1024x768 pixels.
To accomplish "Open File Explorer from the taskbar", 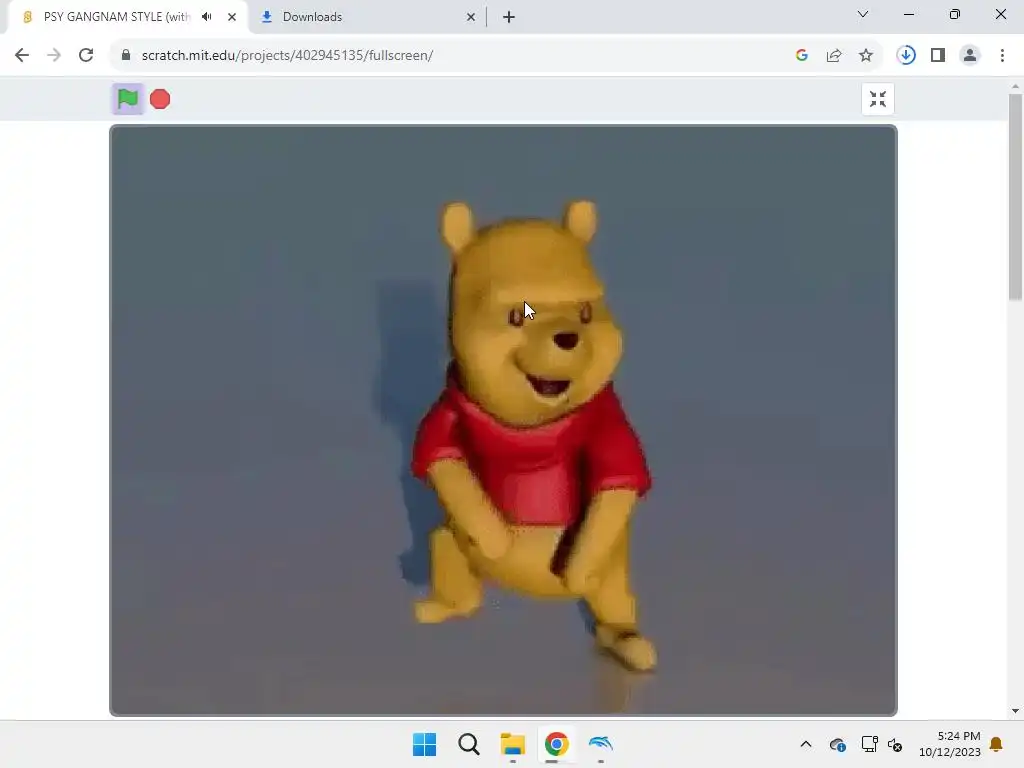I will tap(513, 744).
